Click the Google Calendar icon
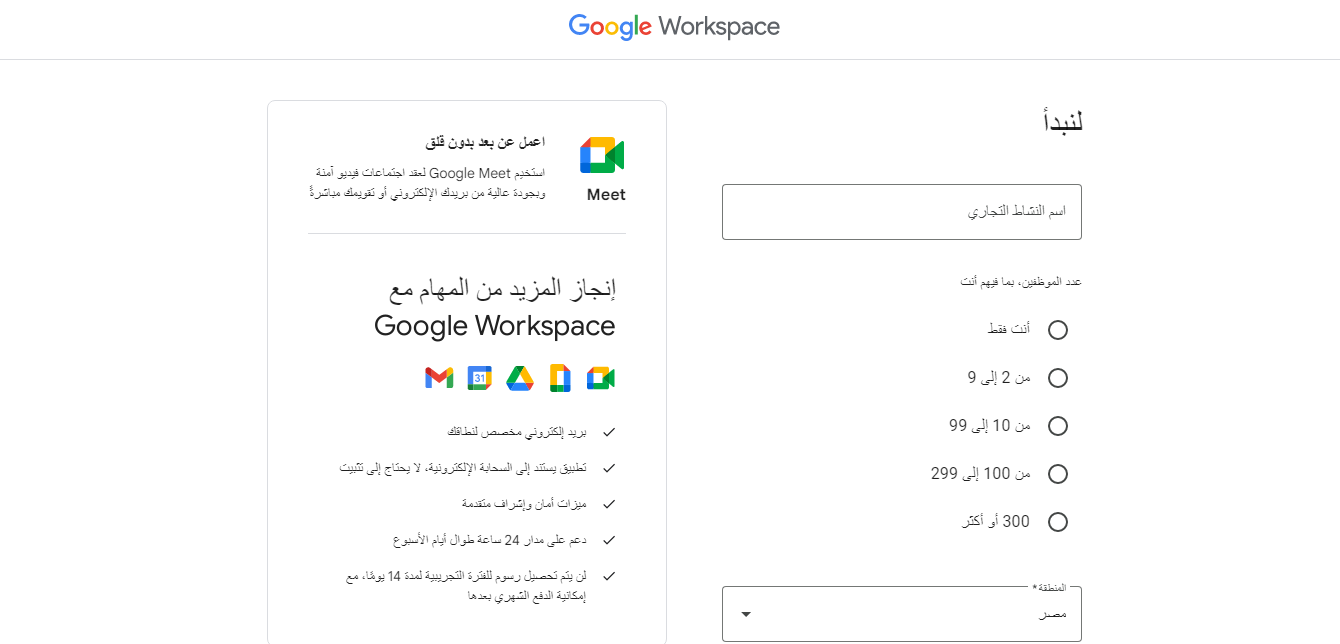Screen dimensions: 1340x644 [480, 378]
